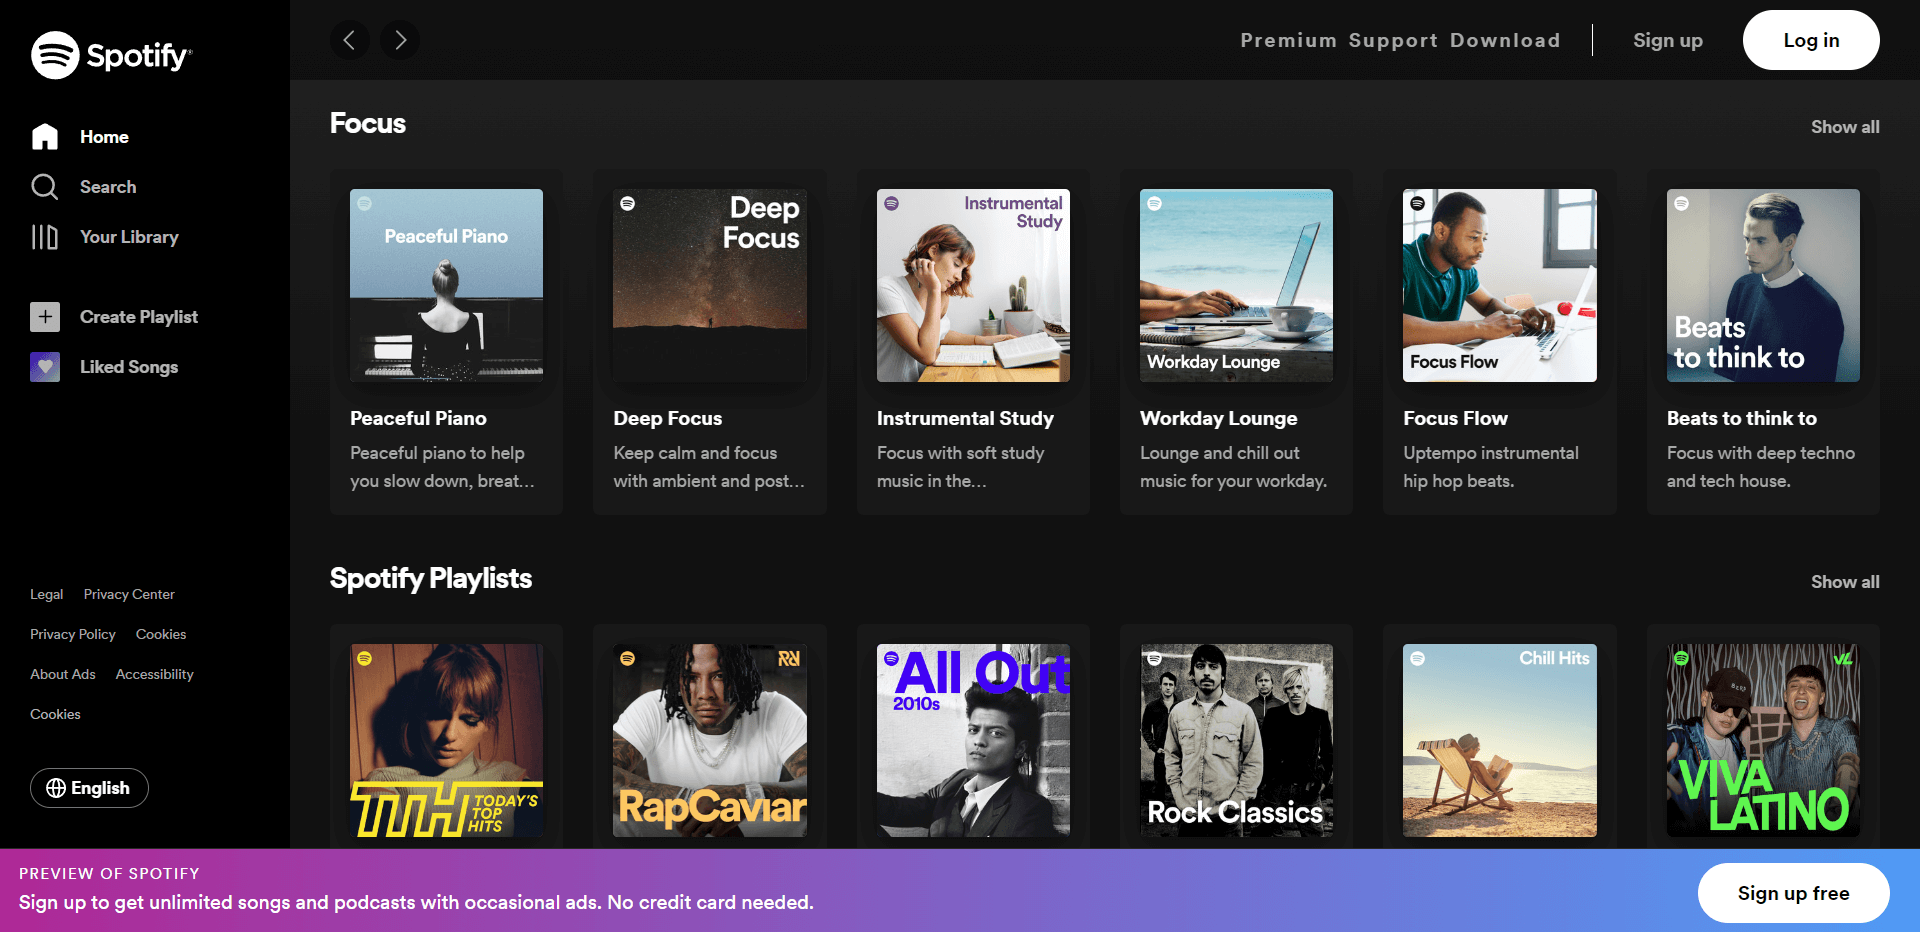Click the Spotify logo
1920x932 pixels.
pyautogui.click(x=111, y=55)
